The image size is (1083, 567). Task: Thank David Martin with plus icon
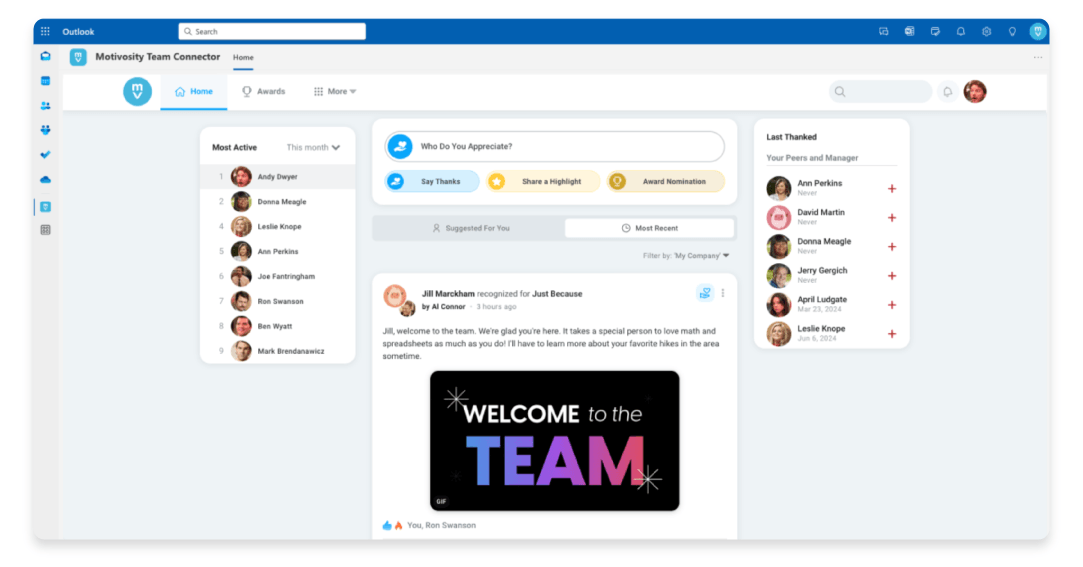click(892, 218)
